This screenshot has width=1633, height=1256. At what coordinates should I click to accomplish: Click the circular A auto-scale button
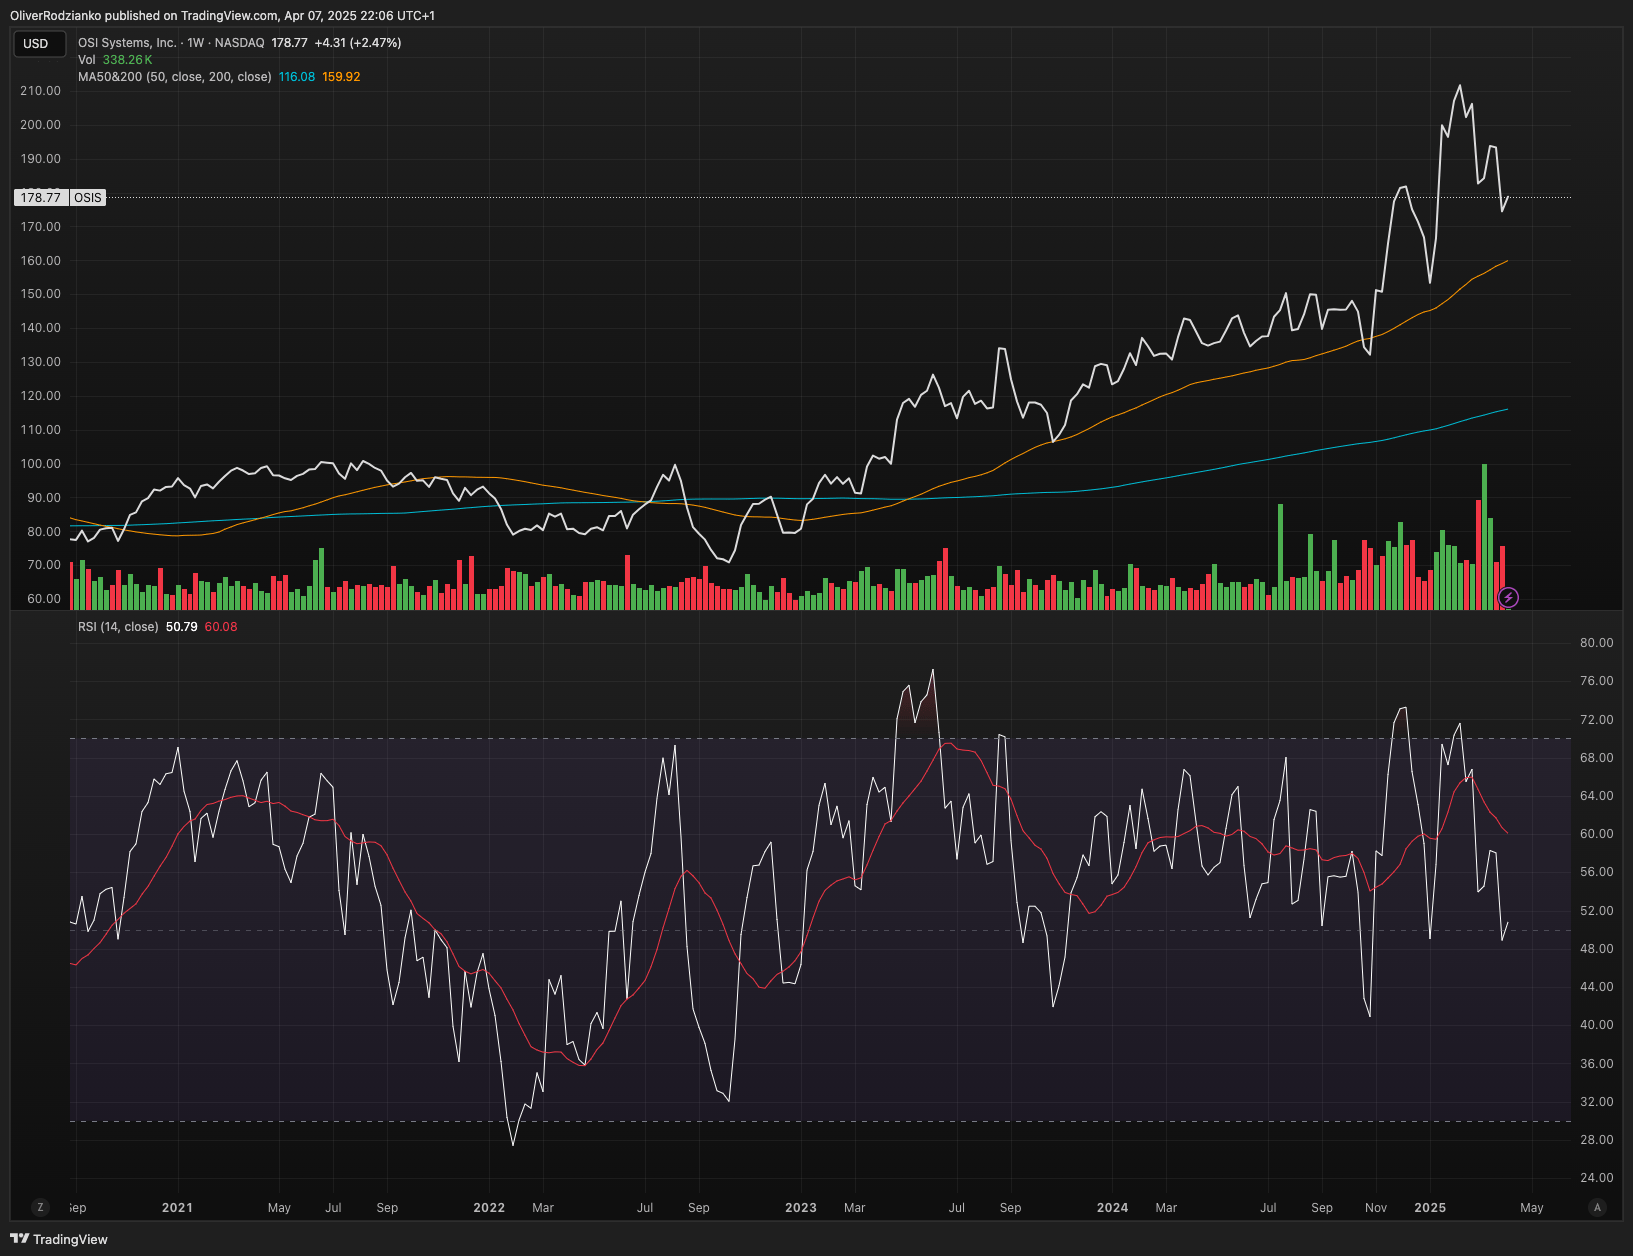coord(1597,1207)
